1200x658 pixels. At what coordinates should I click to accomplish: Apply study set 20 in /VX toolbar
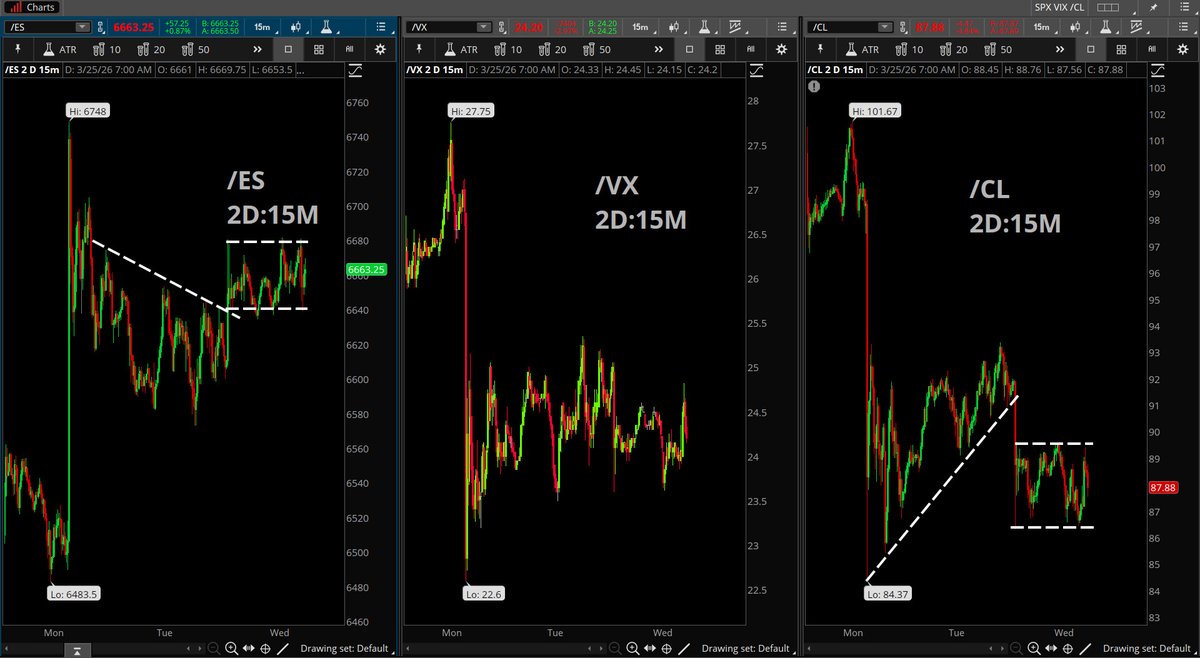click(x=552, y=49)
